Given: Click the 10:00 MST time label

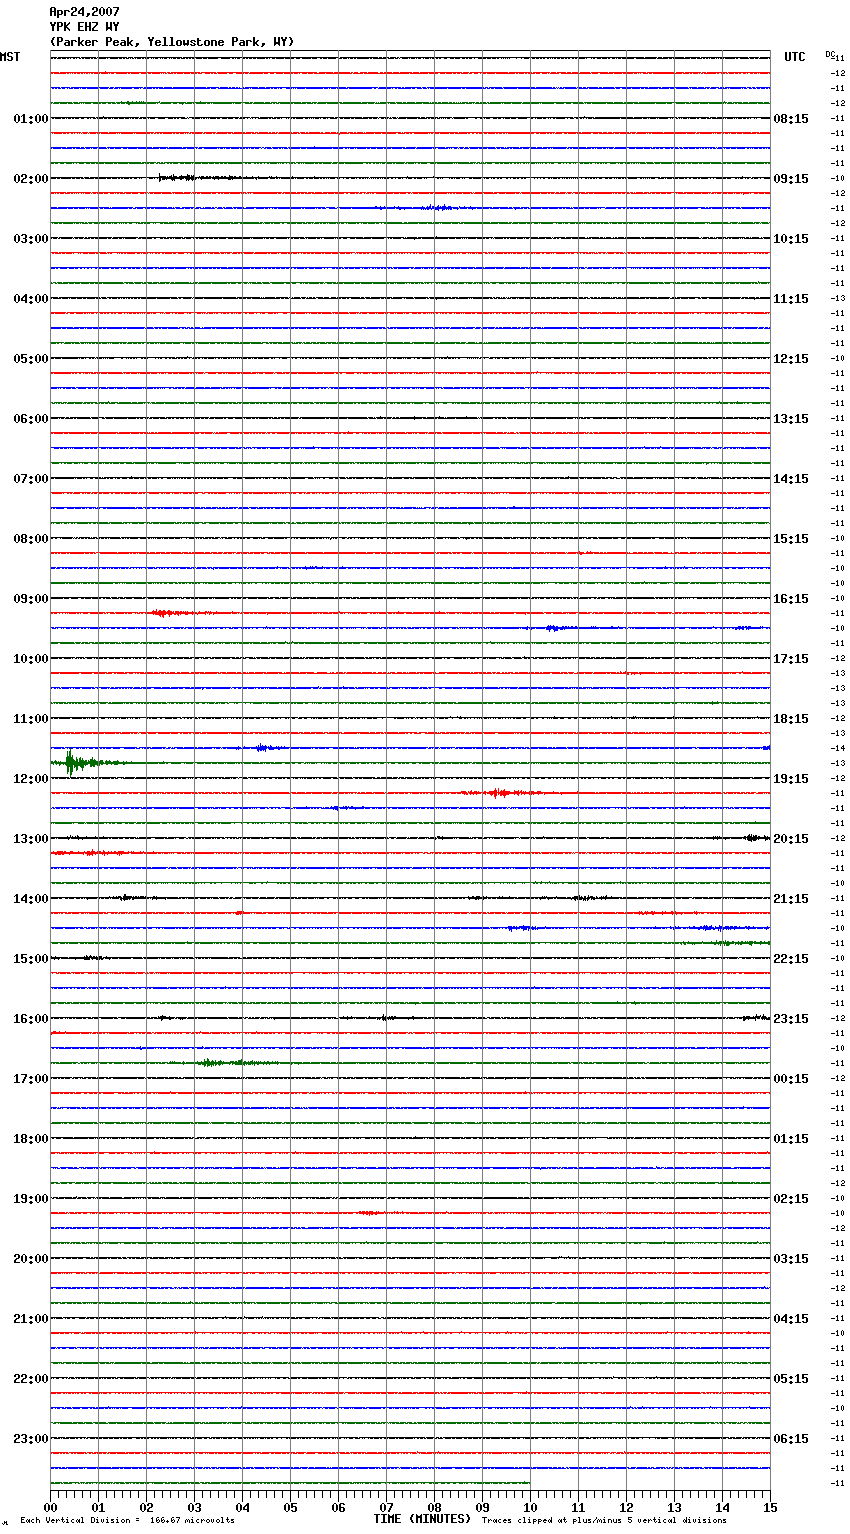Looking at the screenshot, I should tap(31, 659).
